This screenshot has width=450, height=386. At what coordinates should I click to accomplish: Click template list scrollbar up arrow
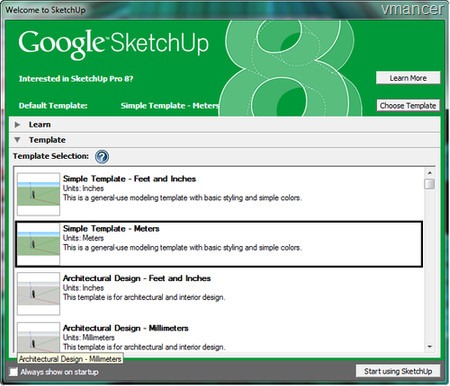click(430, 173)
